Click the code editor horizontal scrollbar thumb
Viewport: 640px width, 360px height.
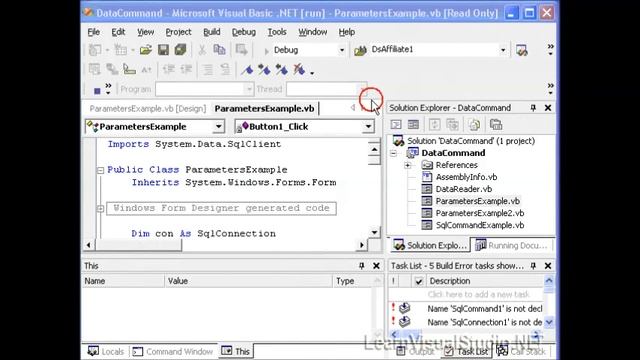[x=138, y=245]
